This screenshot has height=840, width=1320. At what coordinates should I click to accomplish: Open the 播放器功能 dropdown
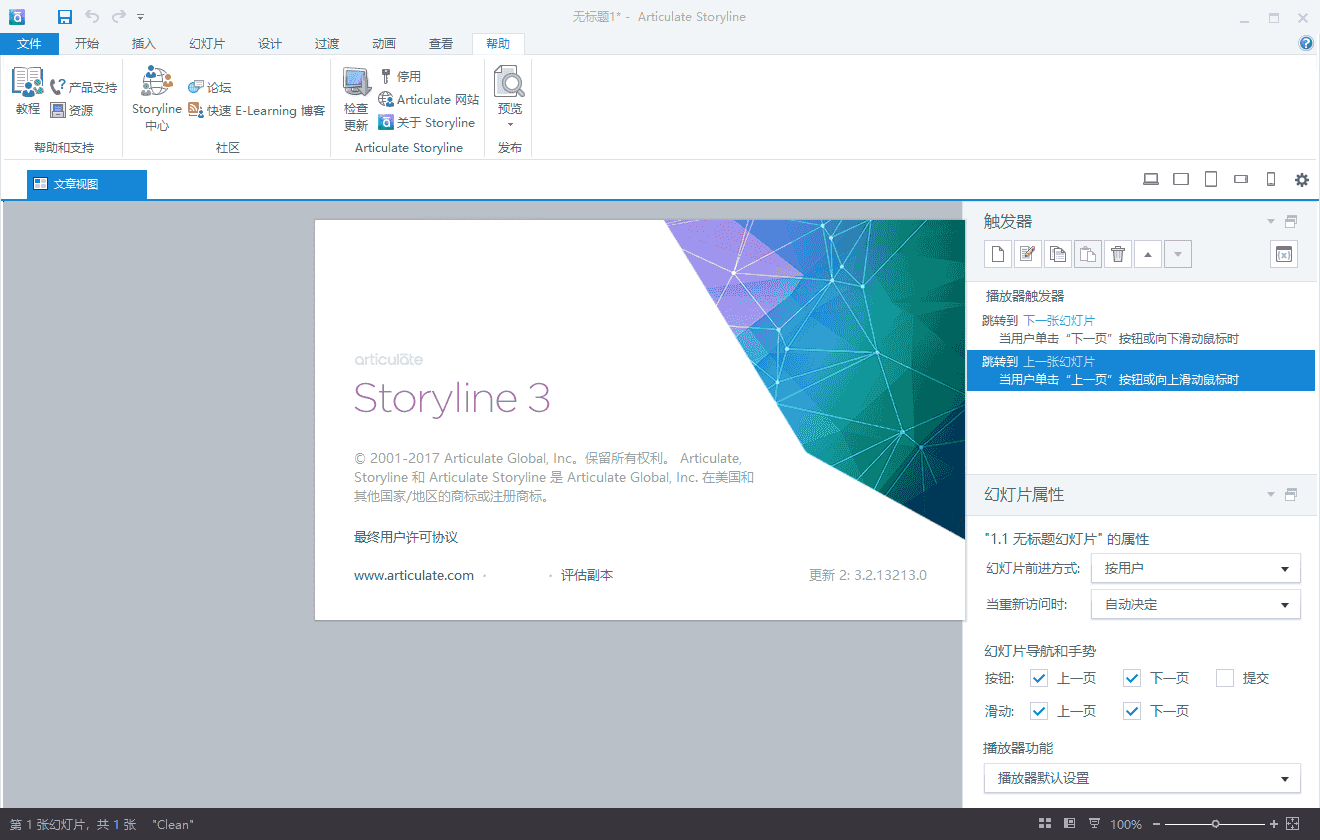pos(1142,778)
